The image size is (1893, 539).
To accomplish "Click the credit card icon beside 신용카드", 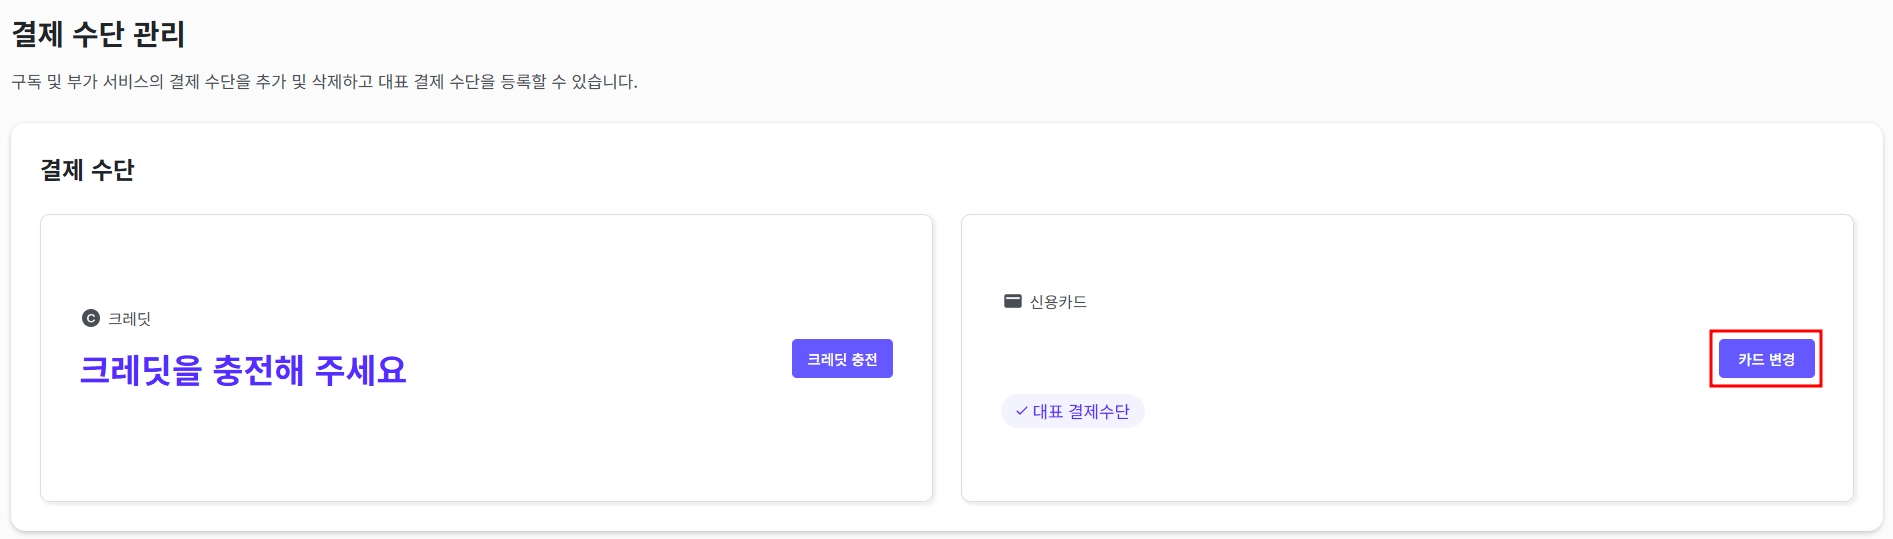I will pyautogui.click(x=1013, y=301).
